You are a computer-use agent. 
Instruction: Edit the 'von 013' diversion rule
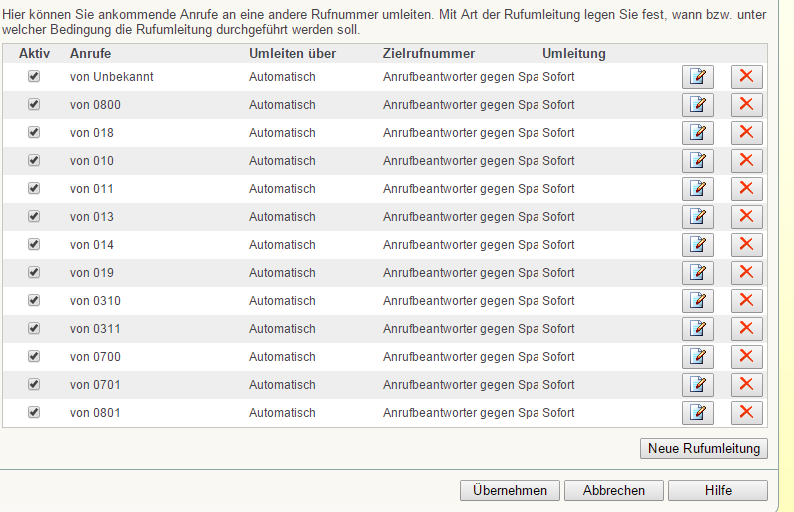pyautogui.click(x=697, y=217)
